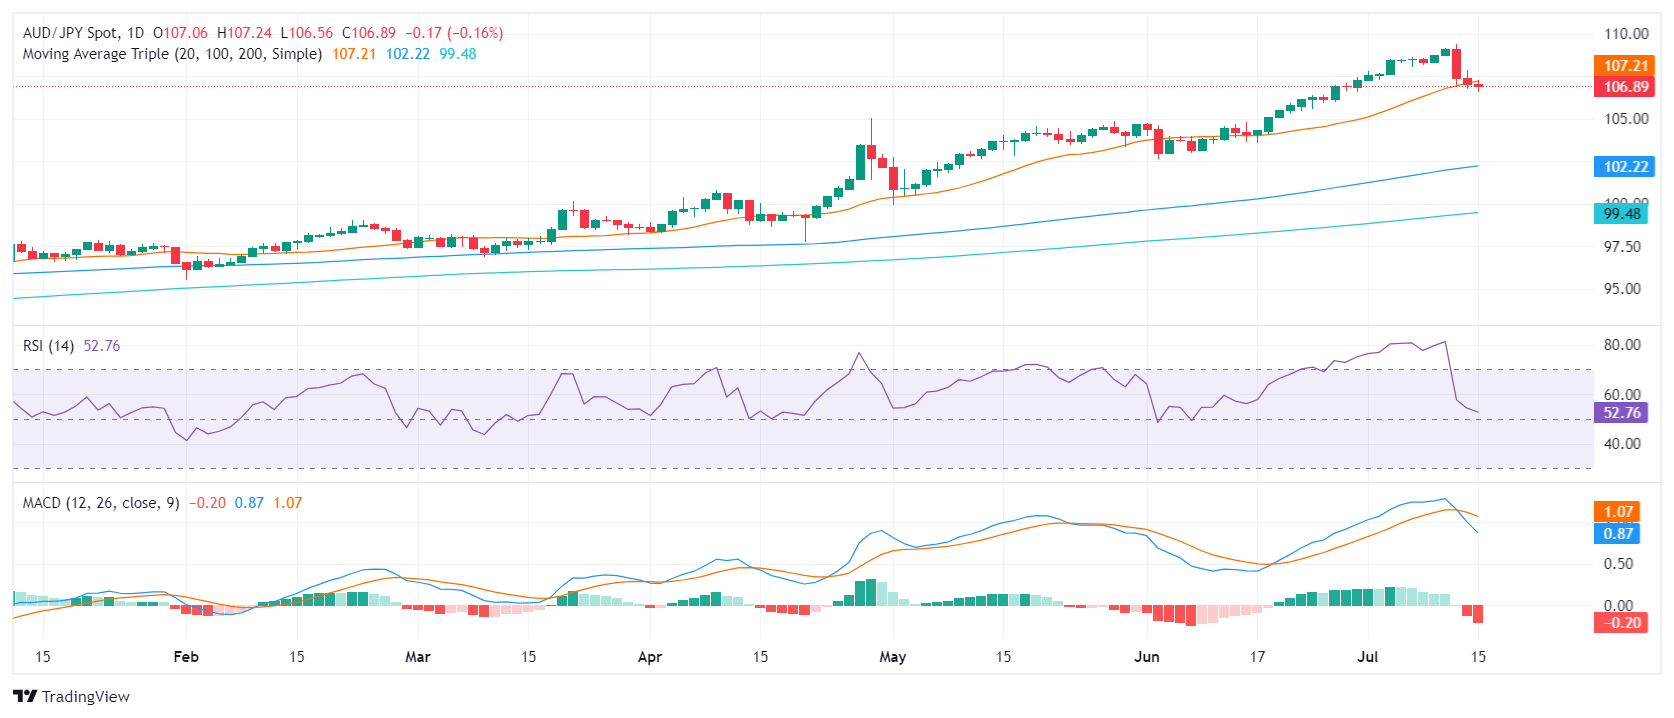Select the Moving Average Triple indicator legend
The image size is (1674, 718).
coord(172,54)
